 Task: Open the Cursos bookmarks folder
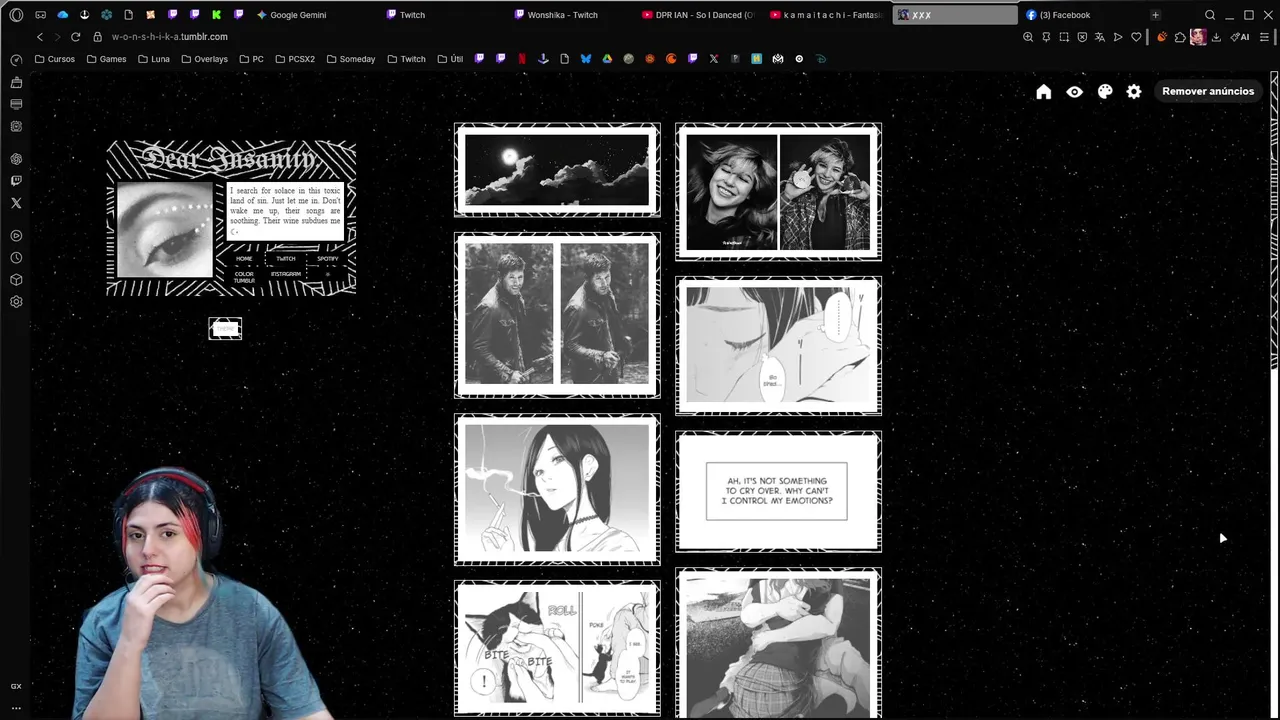(x=54, y=59)
